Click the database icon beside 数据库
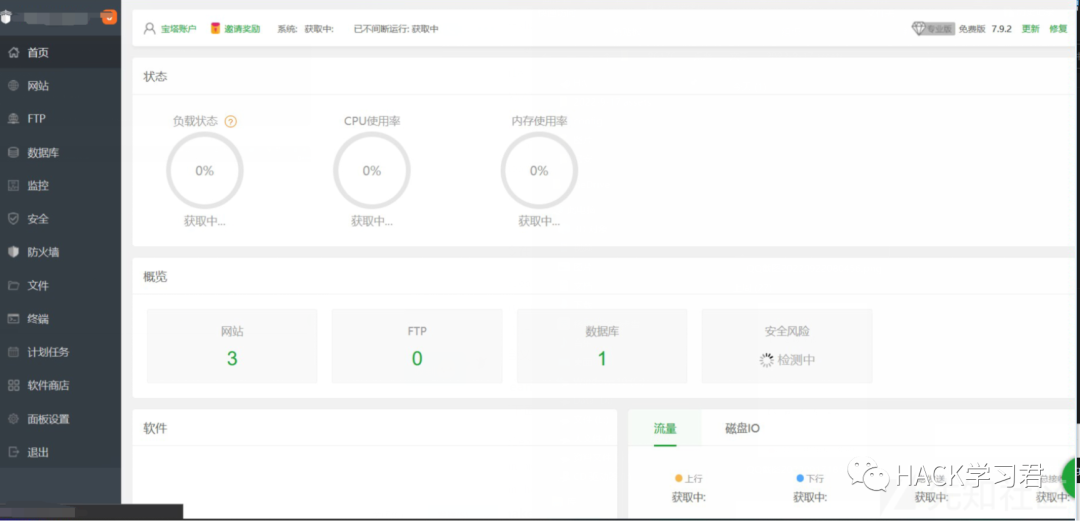Image resolution: width=1080 pixels, height=523 pixels. tap(13, 152)
